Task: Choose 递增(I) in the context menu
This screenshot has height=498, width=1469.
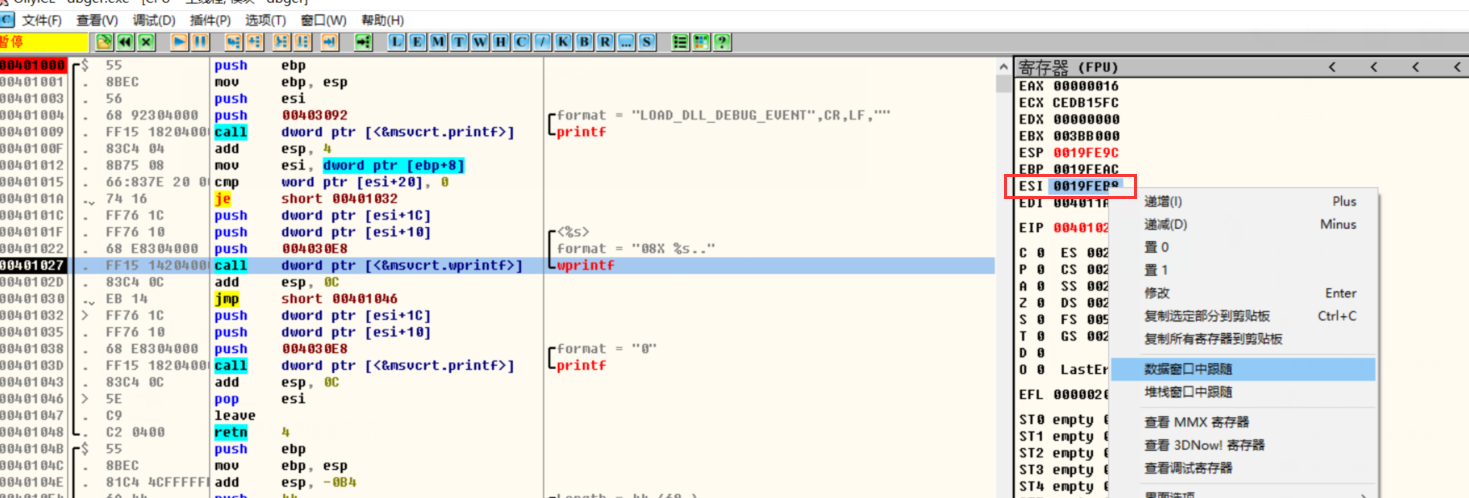Action: click(1244, 201)
